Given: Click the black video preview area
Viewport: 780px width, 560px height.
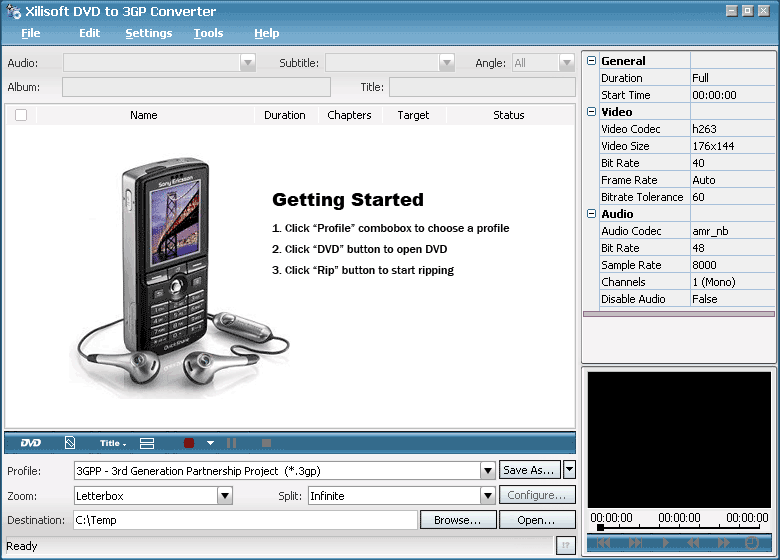Looking at the screenshot, I should 679,440.
